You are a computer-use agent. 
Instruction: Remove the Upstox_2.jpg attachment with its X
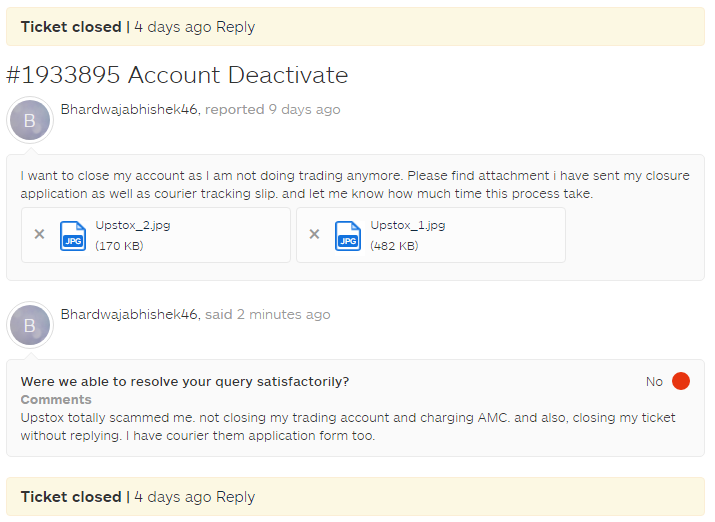[40, 234]
